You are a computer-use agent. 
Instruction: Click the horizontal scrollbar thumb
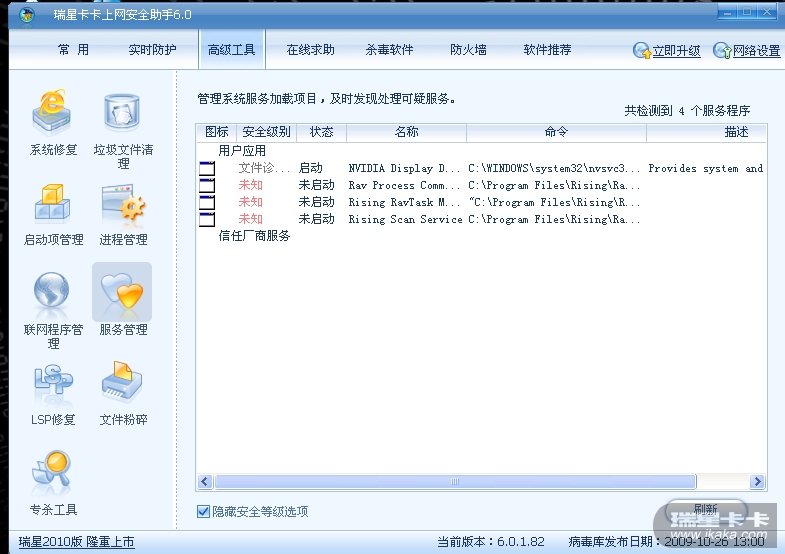455,481
